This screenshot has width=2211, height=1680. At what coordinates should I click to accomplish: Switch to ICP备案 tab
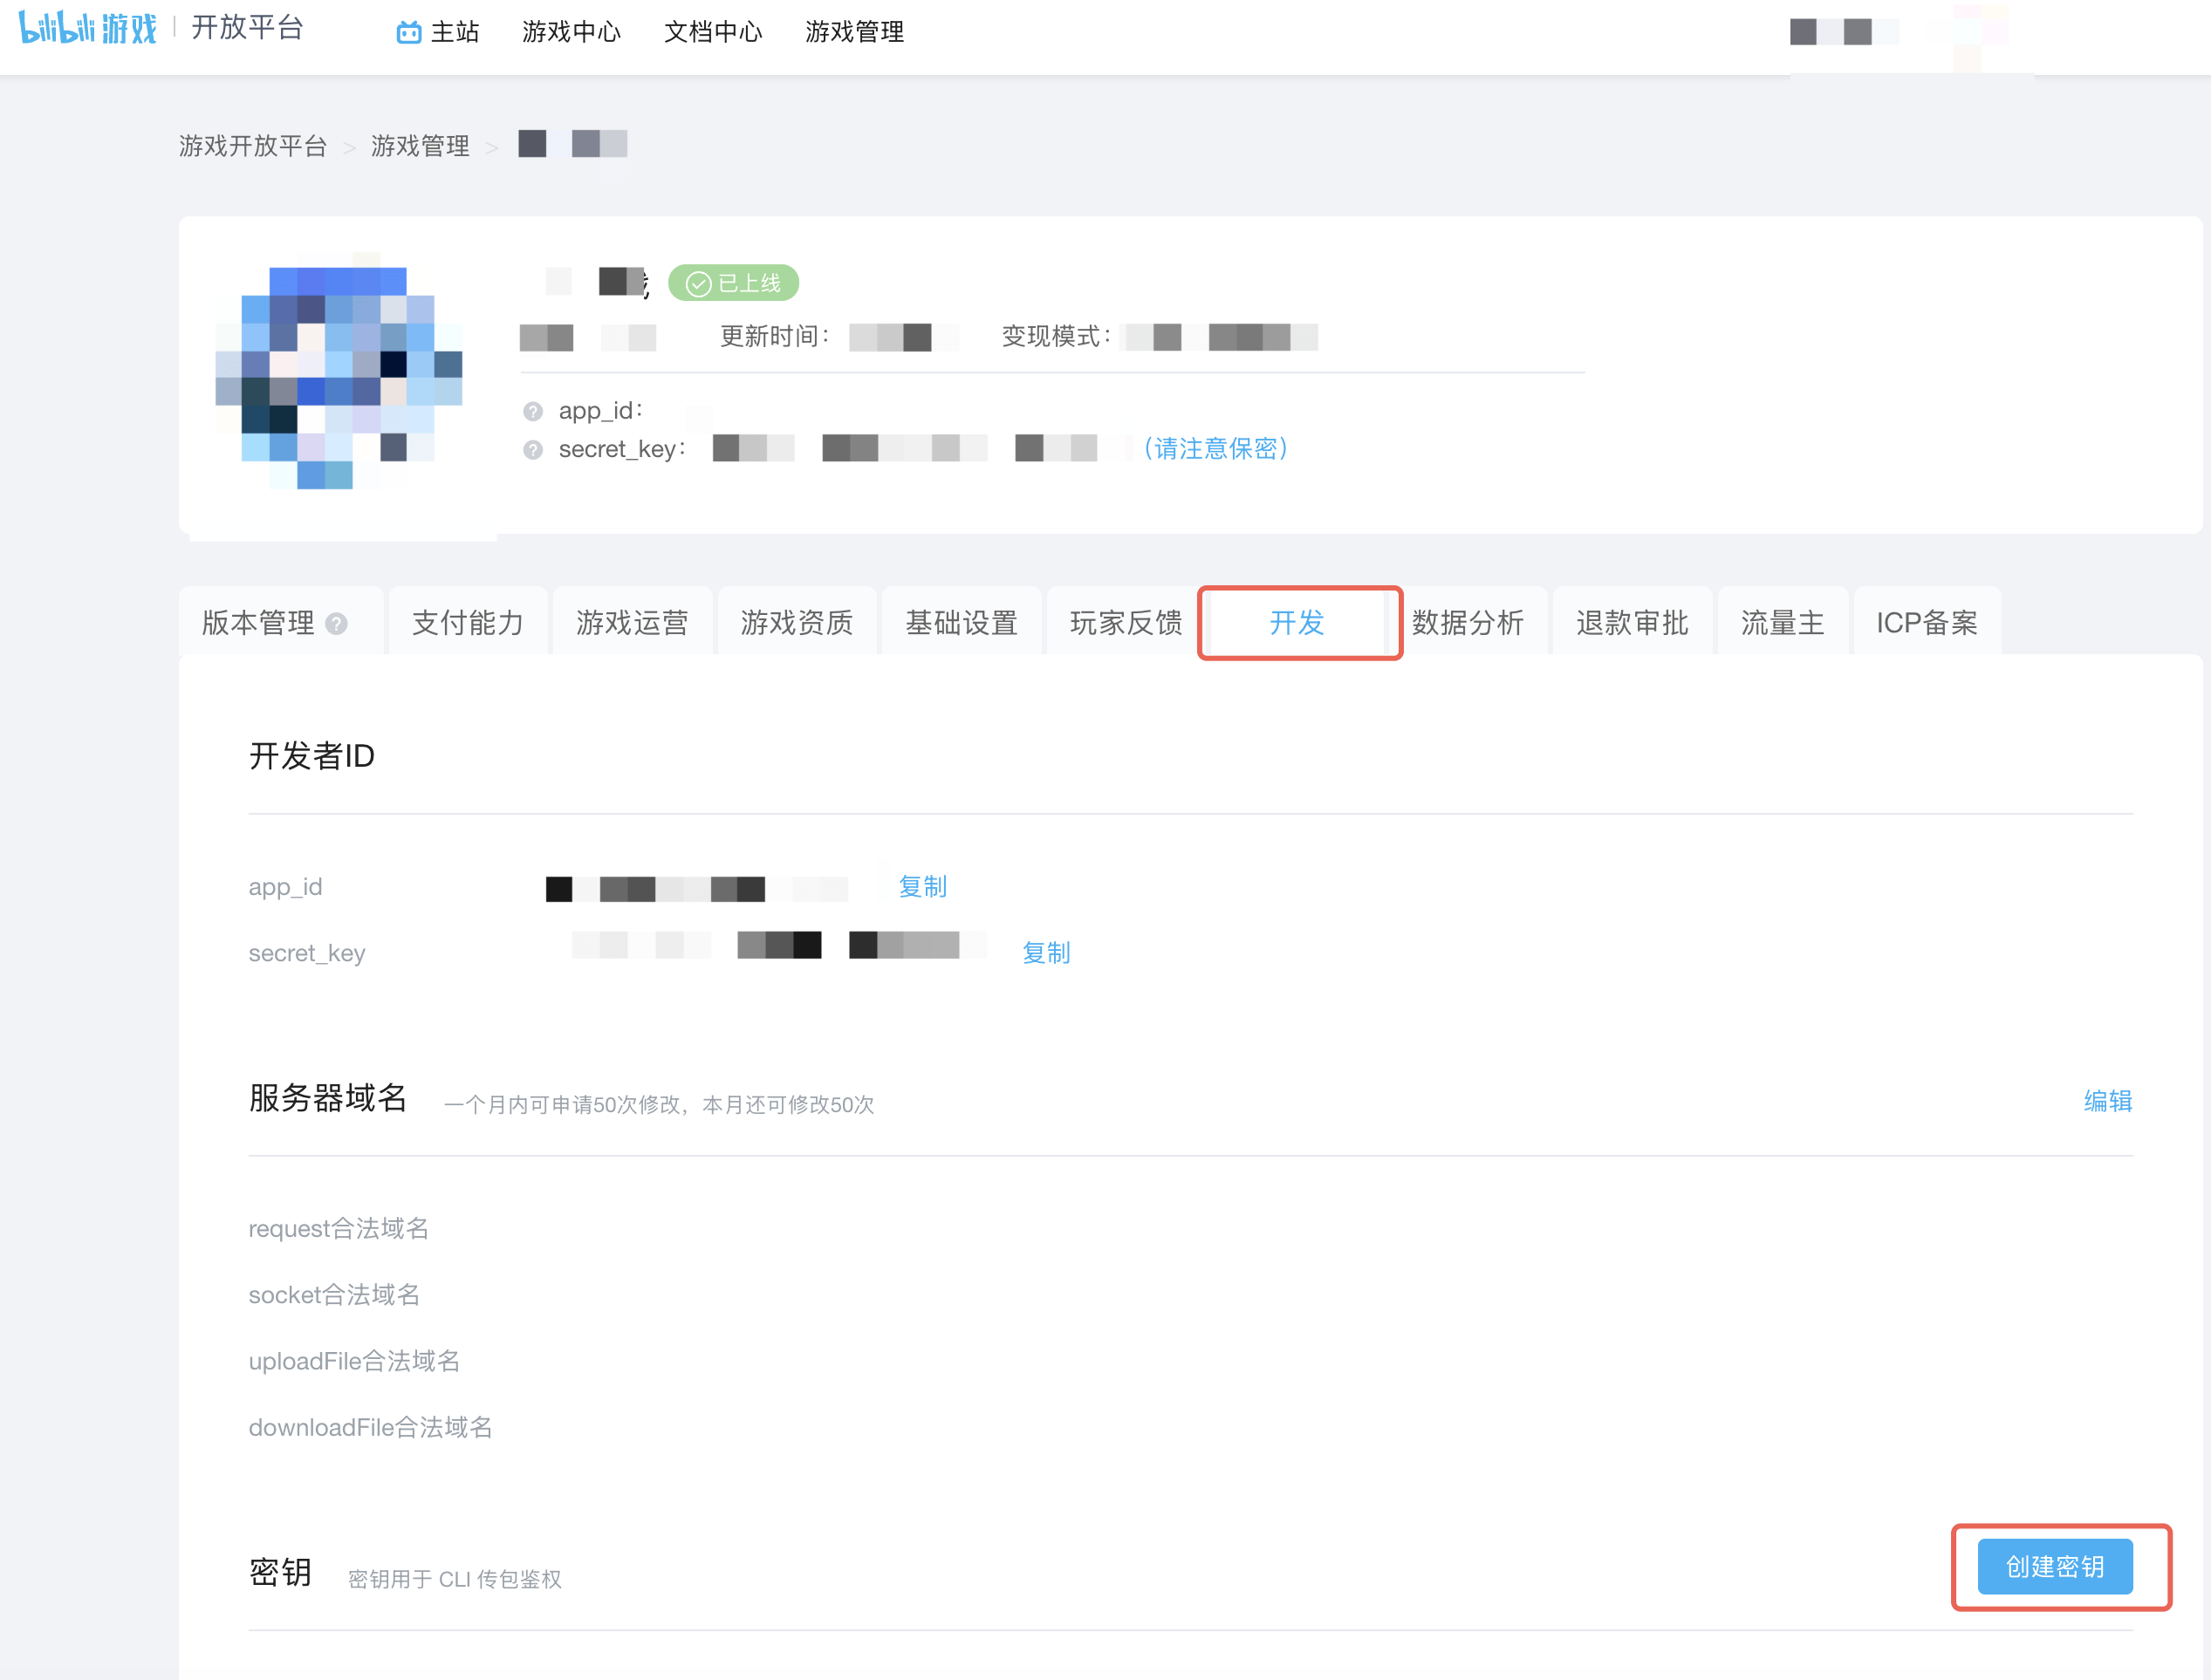click(1927, 623)
